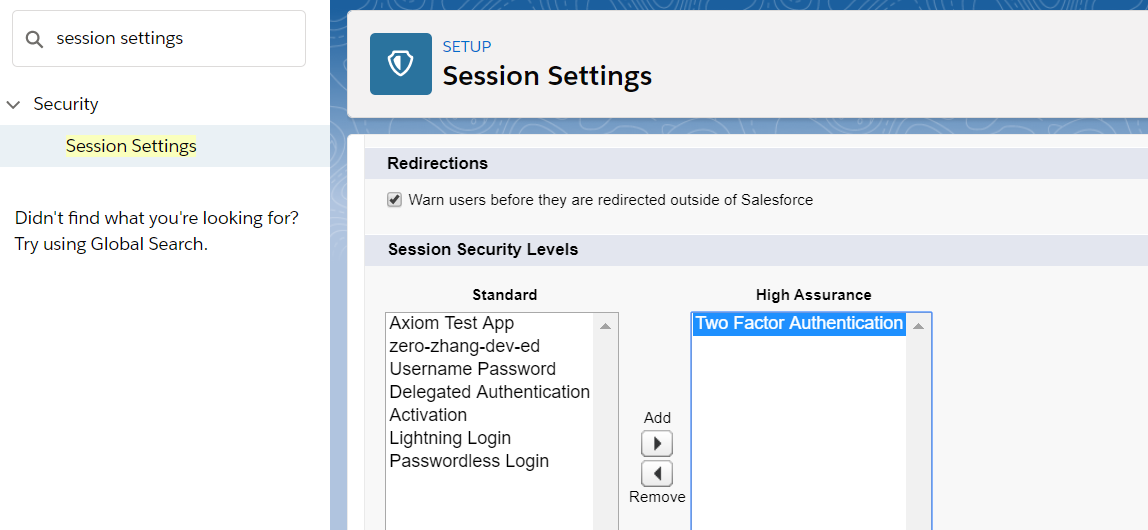This screenshot has width=1148, height=530.
Task: Pick Lightning Login from Standard list
Action: point(450,438)
